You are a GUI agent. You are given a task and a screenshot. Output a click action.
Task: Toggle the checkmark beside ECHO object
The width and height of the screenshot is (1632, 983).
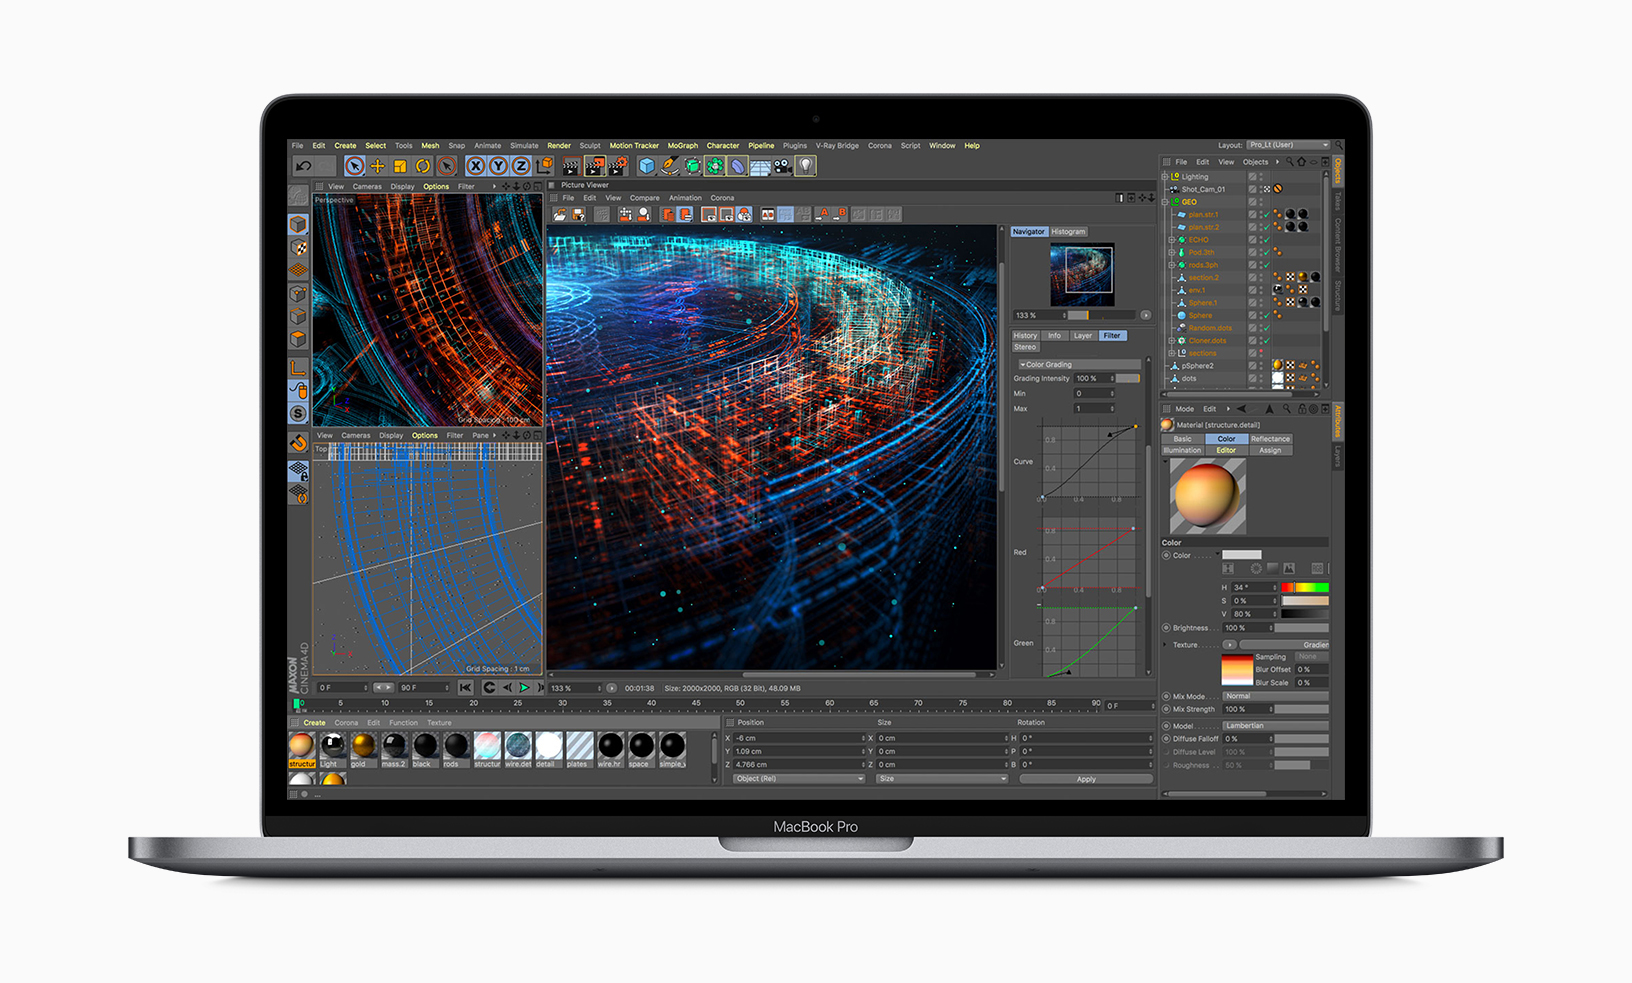click(x=1267, y=240)
